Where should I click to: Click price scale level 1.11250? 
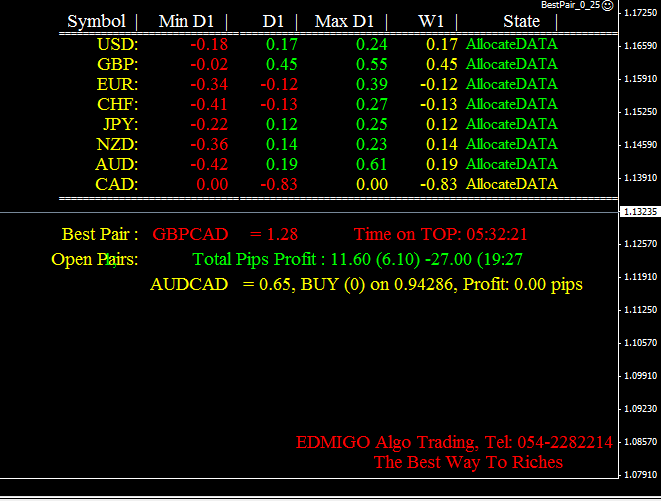pyautogui.click(x=640, y=310)
